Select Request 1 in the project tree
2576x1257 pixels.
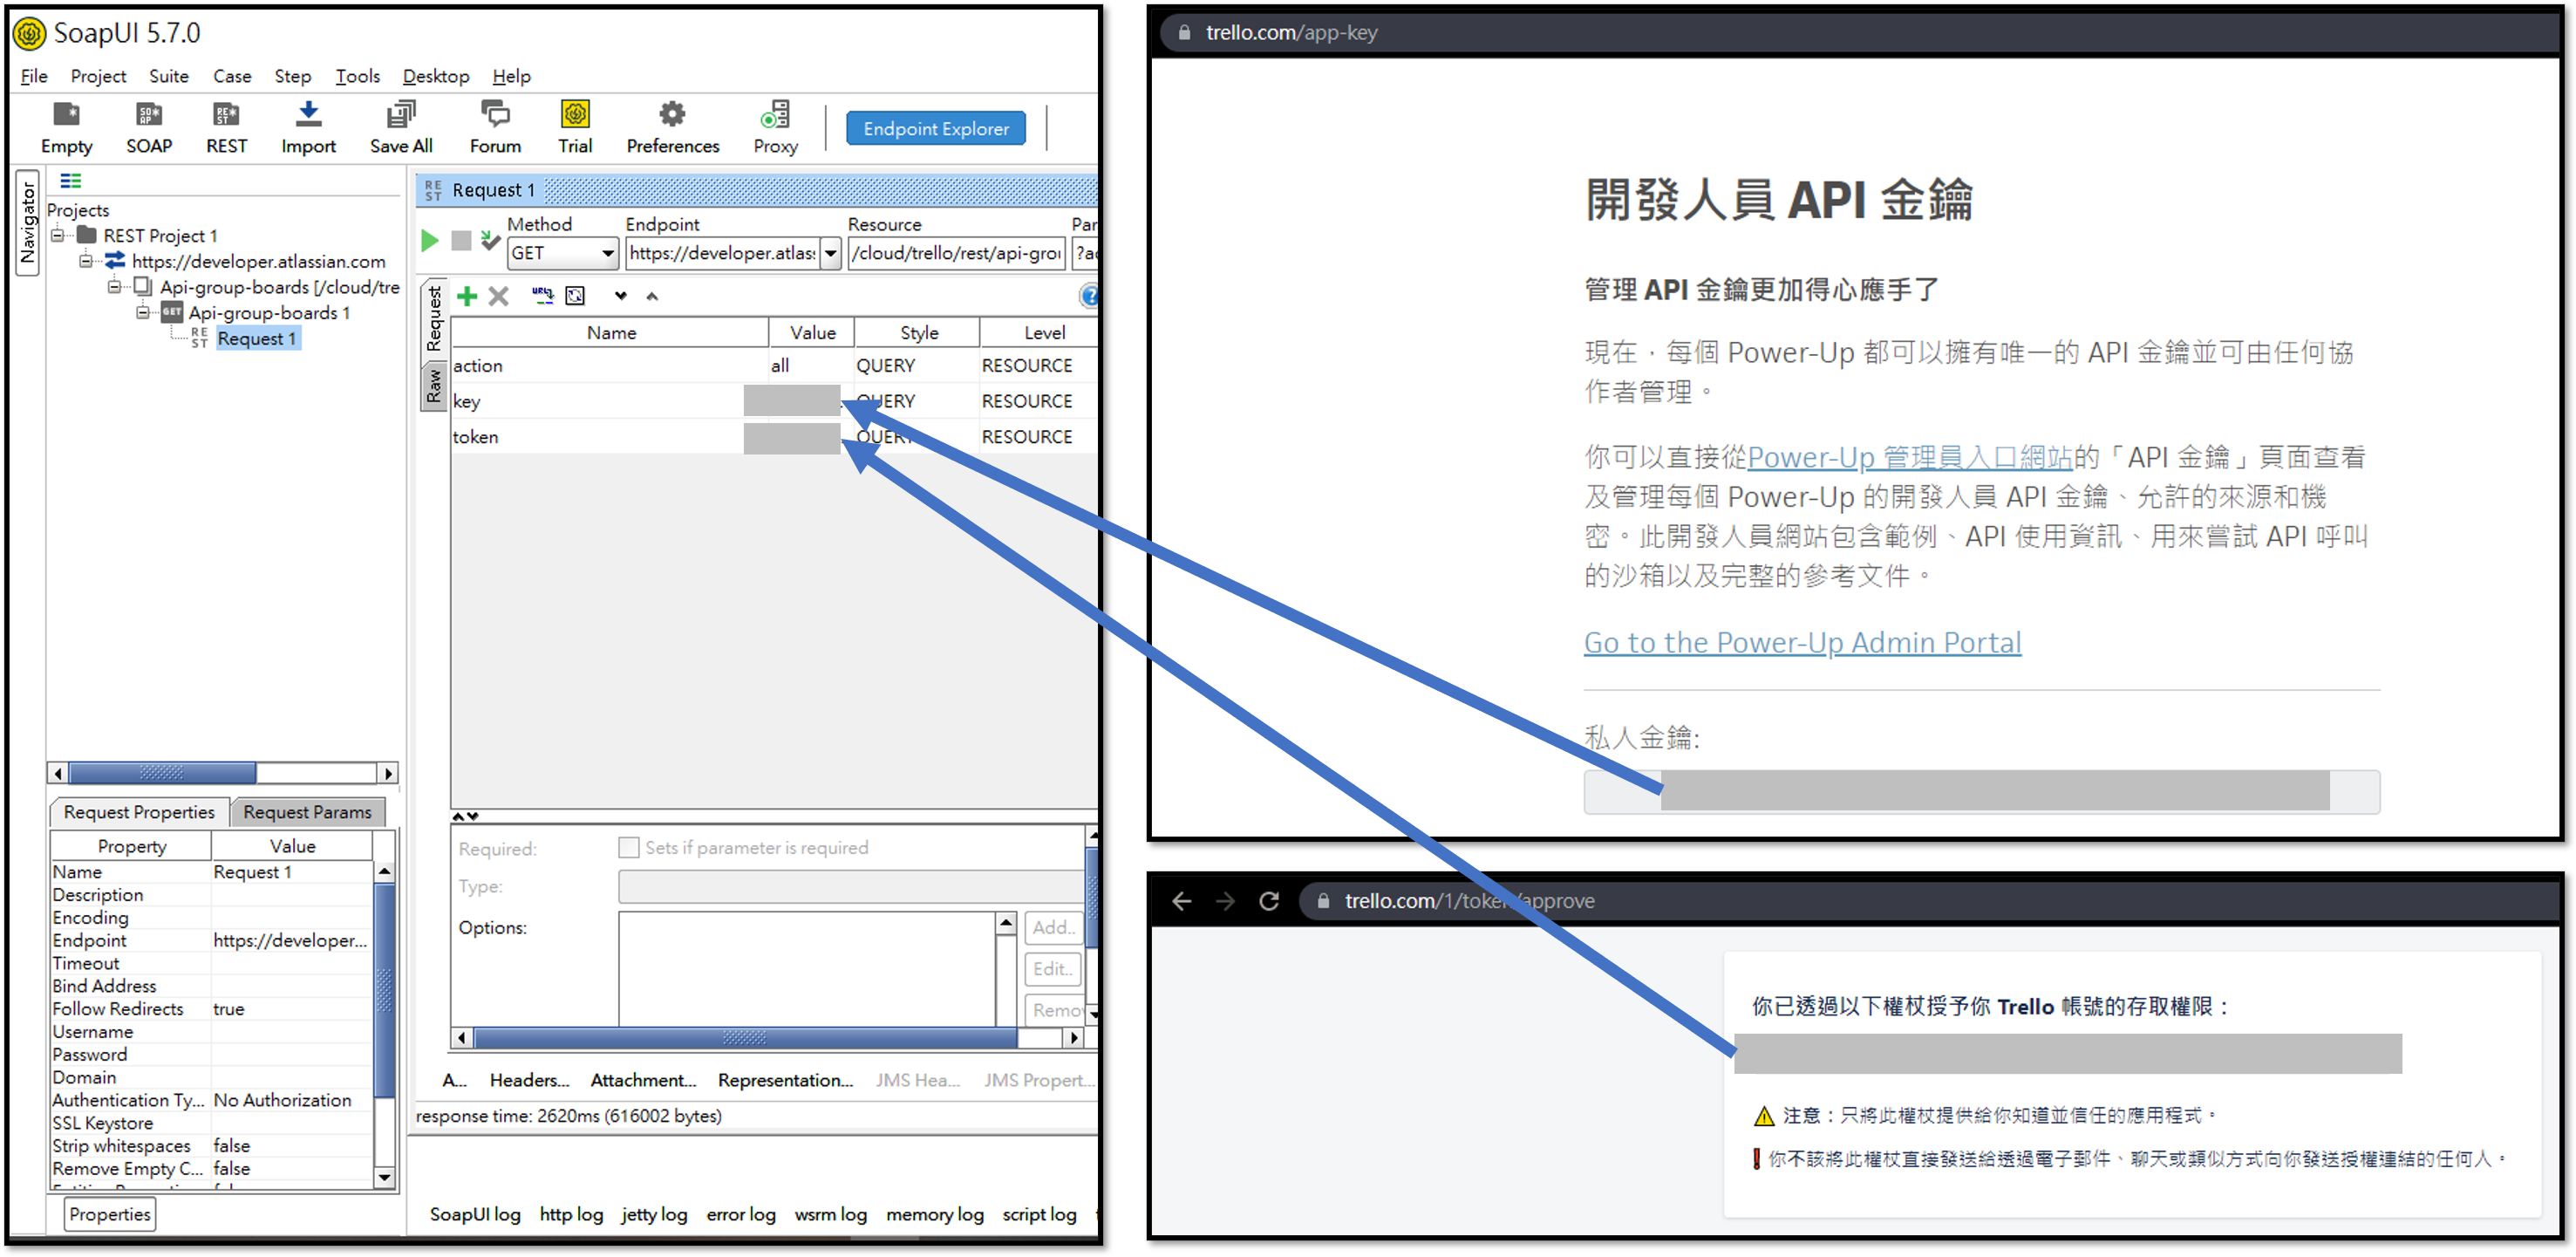(257, 339)
